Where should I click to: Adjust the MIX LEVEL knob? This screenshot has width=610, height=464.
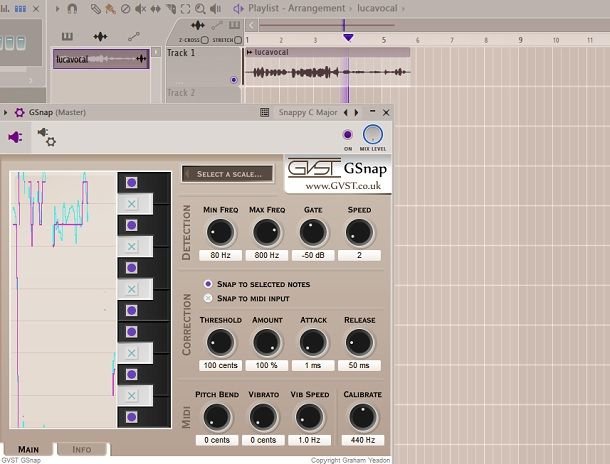[373, 135]
